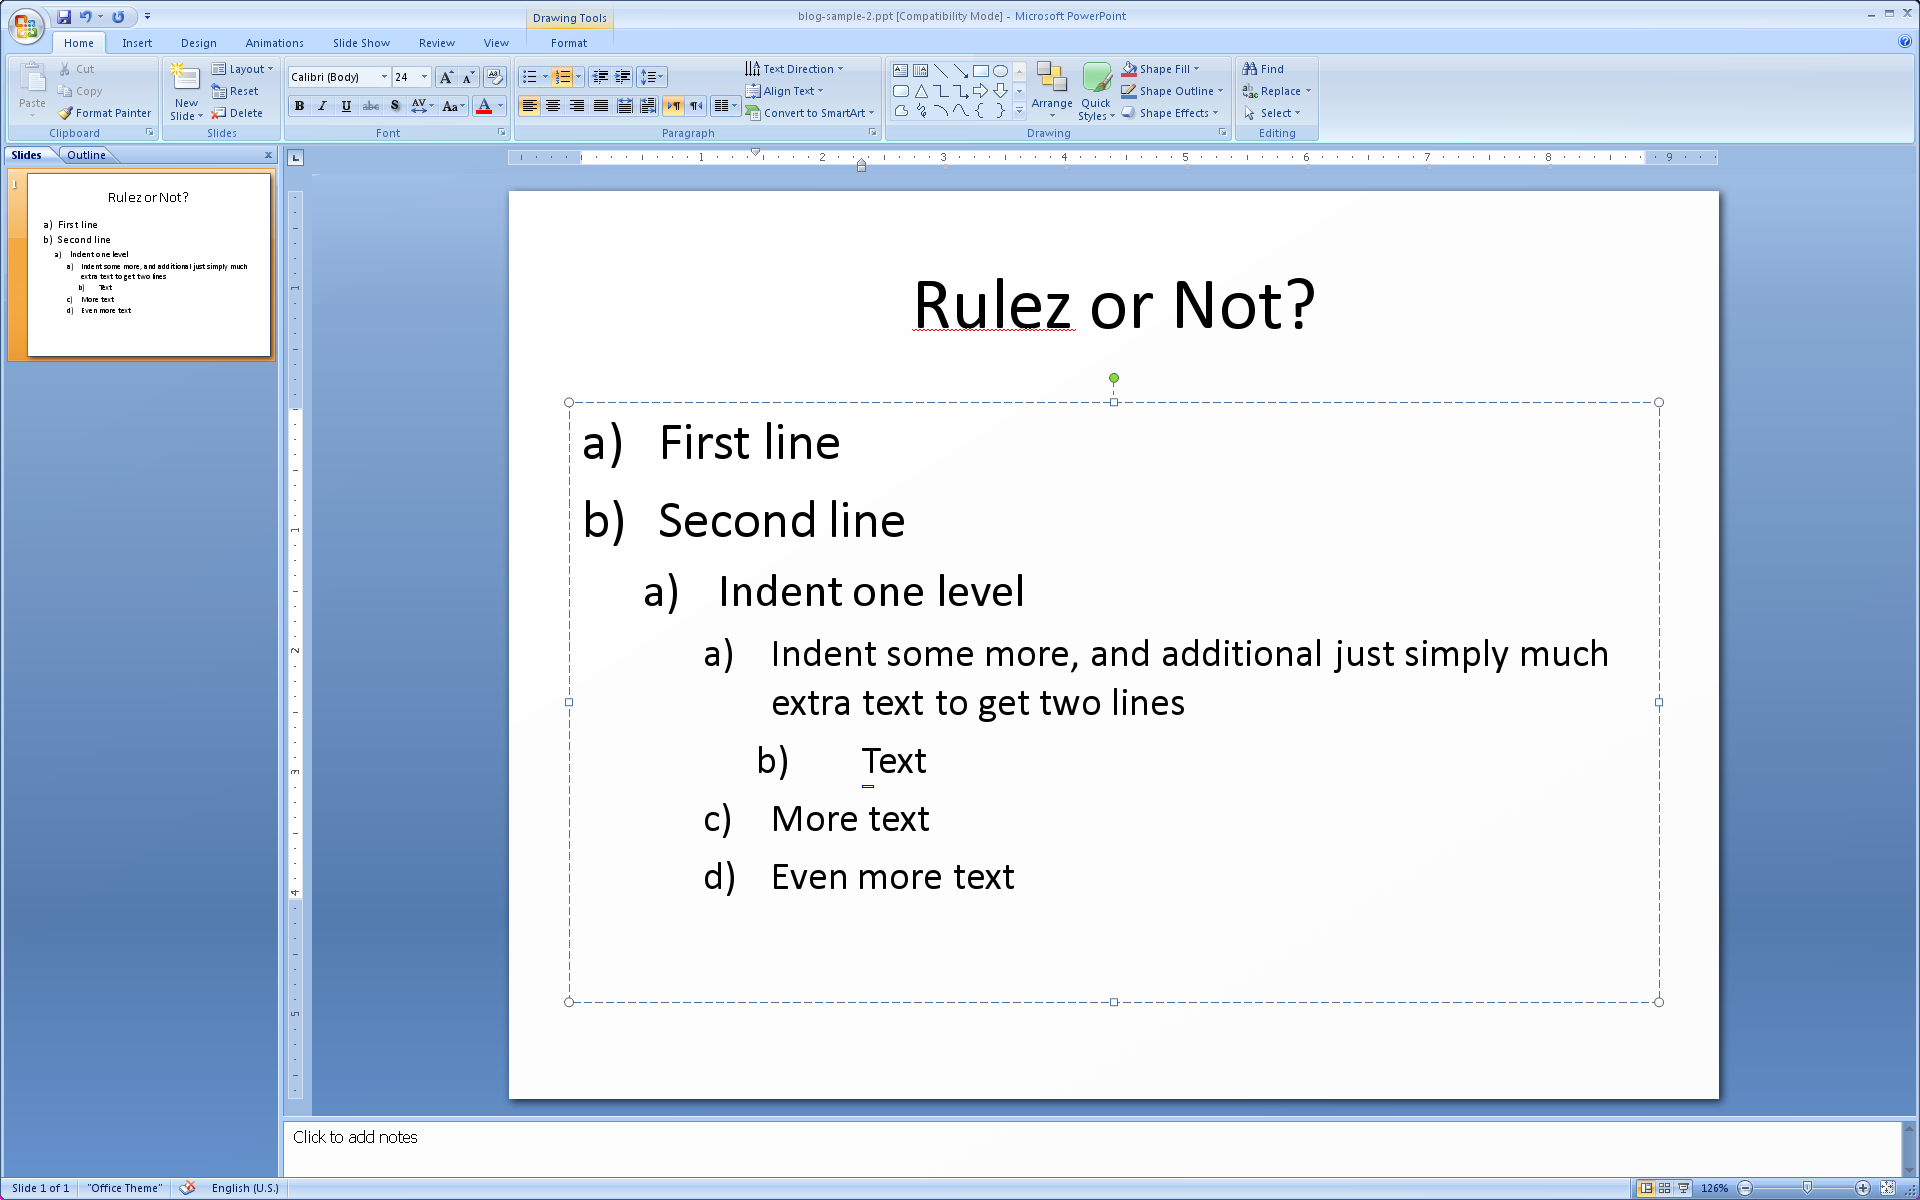
Task: Toggle underline formatting
Action: point(346,106)
